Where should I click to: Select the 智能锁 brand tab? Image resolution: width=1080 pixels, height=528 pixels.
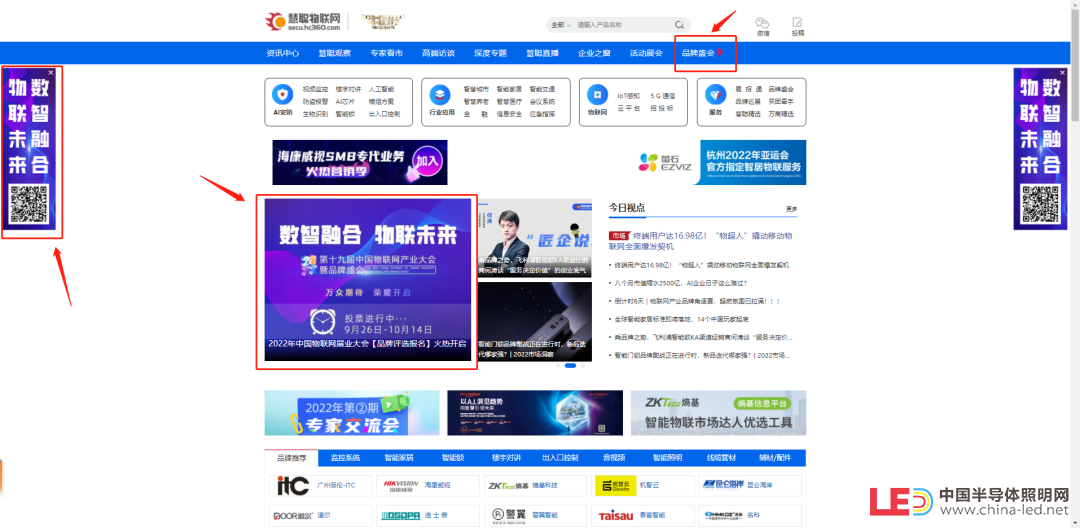click(x=453, y=457)
